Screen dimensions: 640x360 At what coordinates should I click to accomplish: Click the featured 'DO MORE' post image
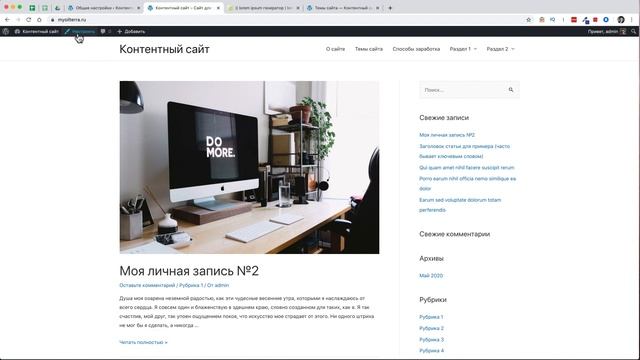click(249, 167)
